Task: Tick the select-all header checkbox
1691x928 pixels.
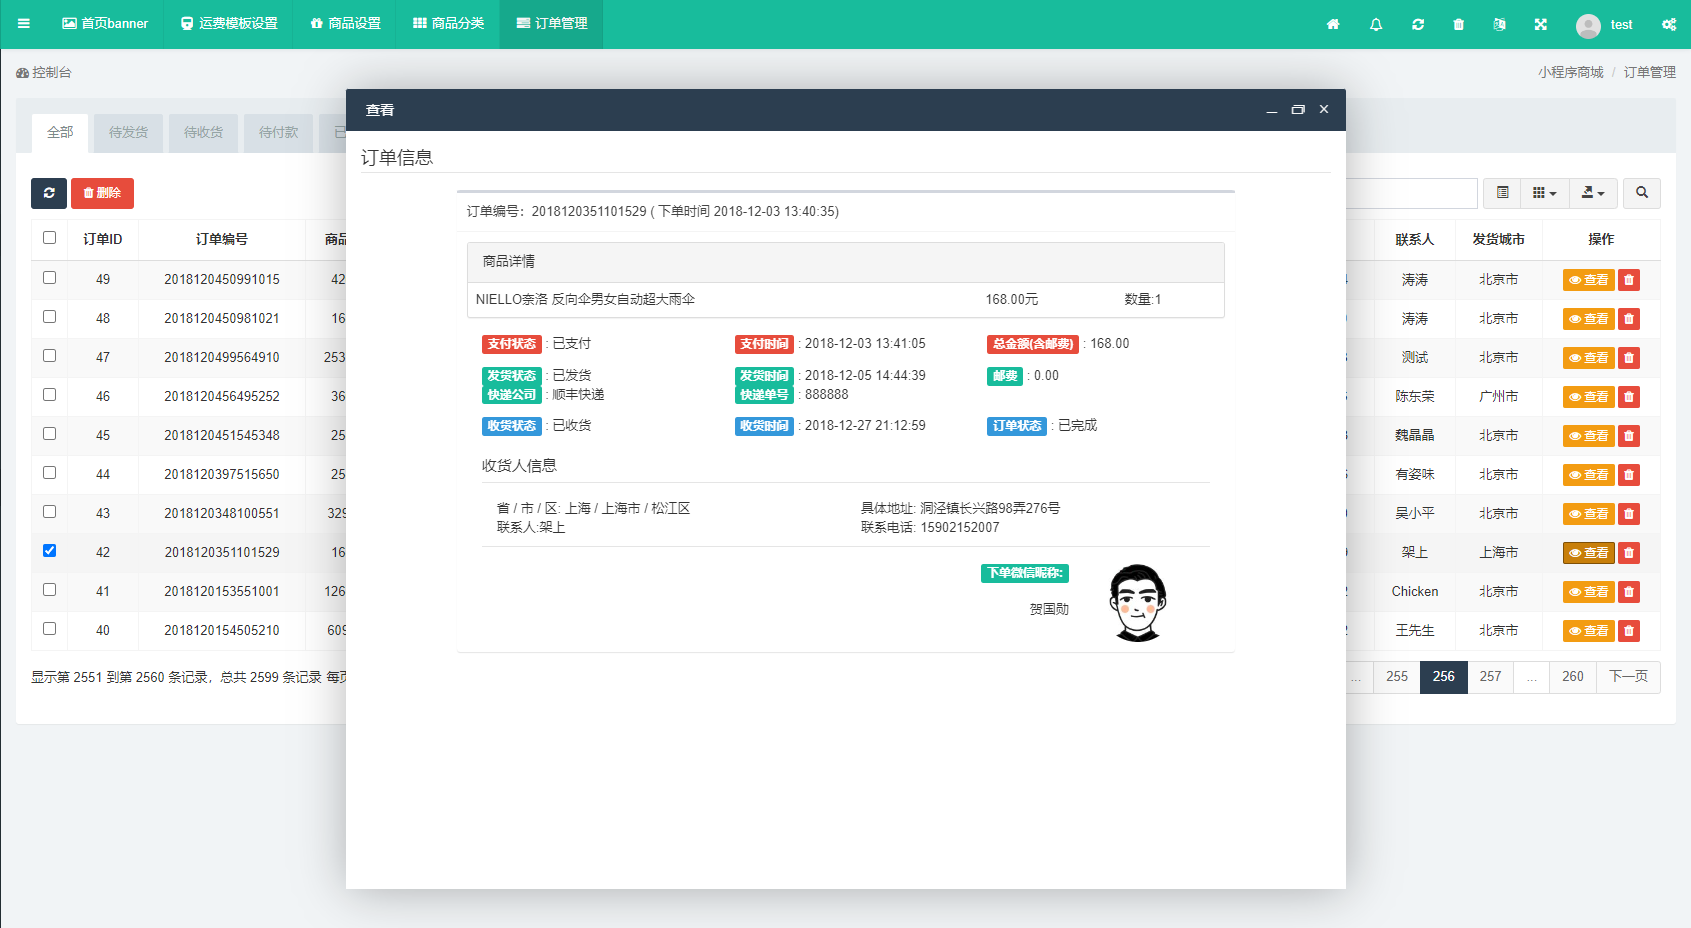Action: (49, 238)
